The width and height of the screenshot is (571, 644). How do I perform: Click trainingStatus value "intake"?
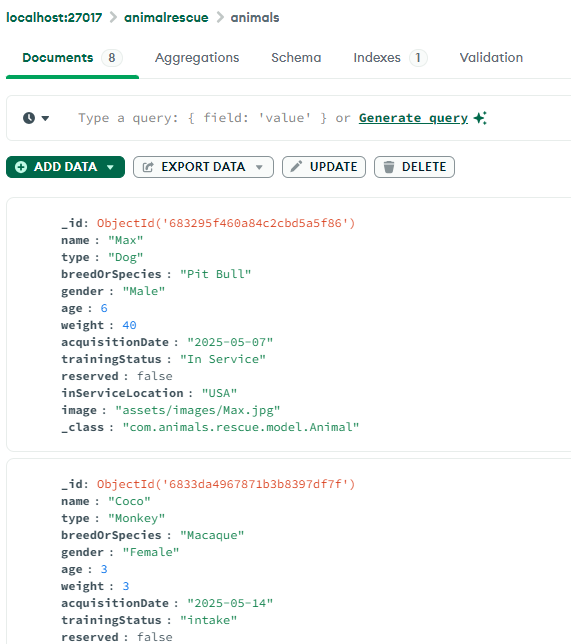pos(209,621)
